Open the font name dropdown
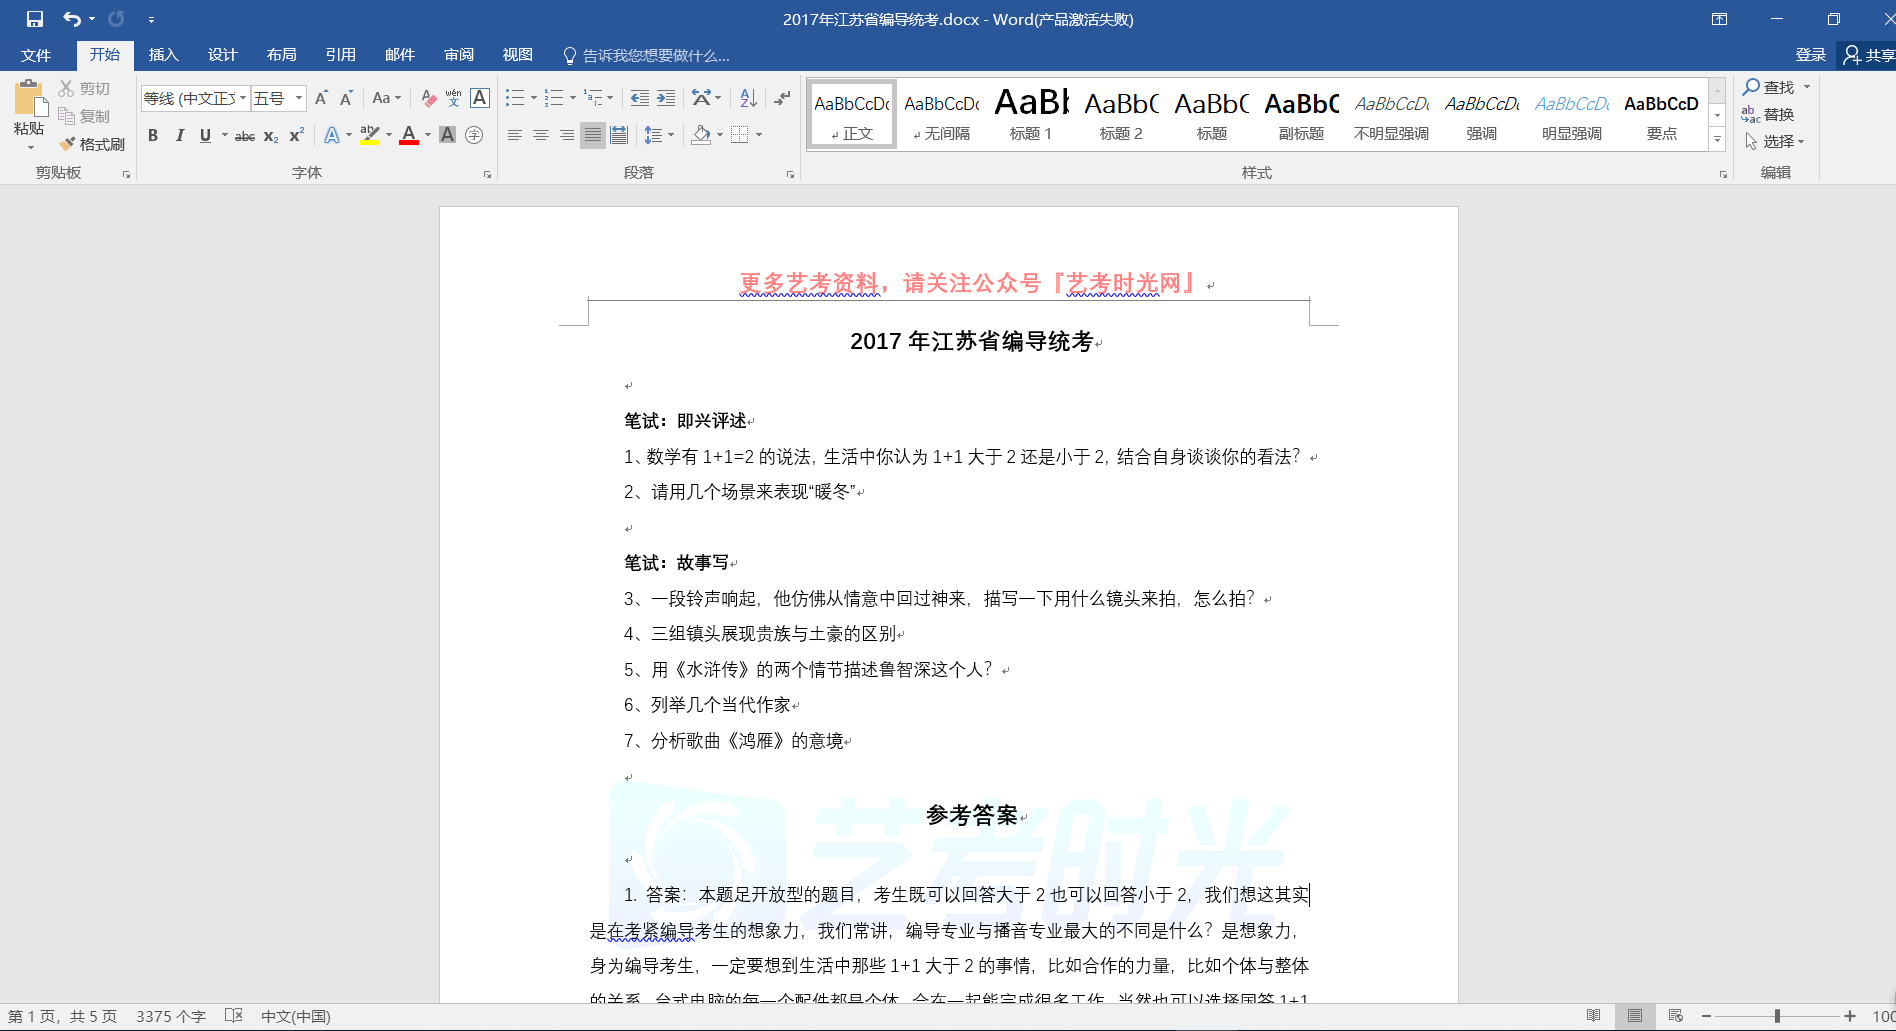The image size is (1896, 1031). click(242, 98)
